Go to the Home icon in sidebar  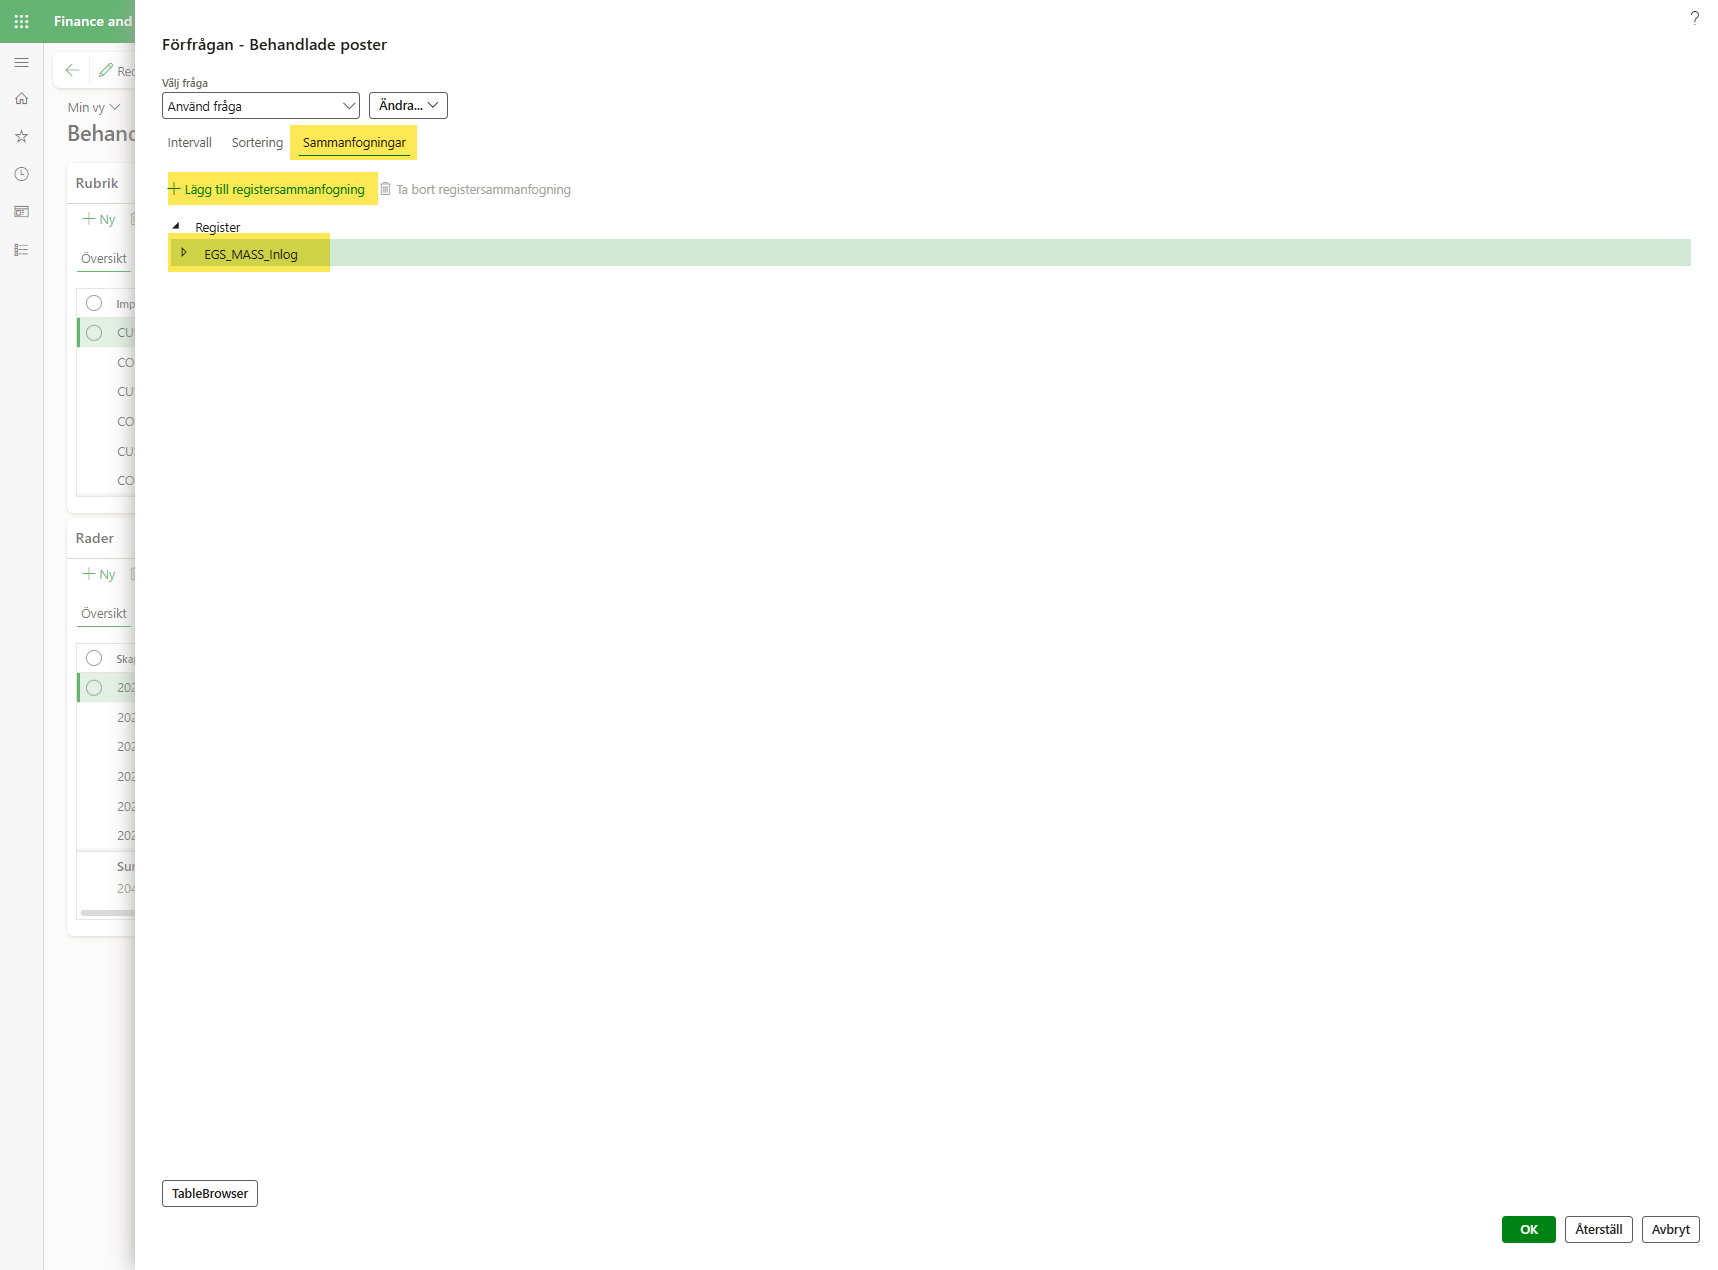pos(21,99)
